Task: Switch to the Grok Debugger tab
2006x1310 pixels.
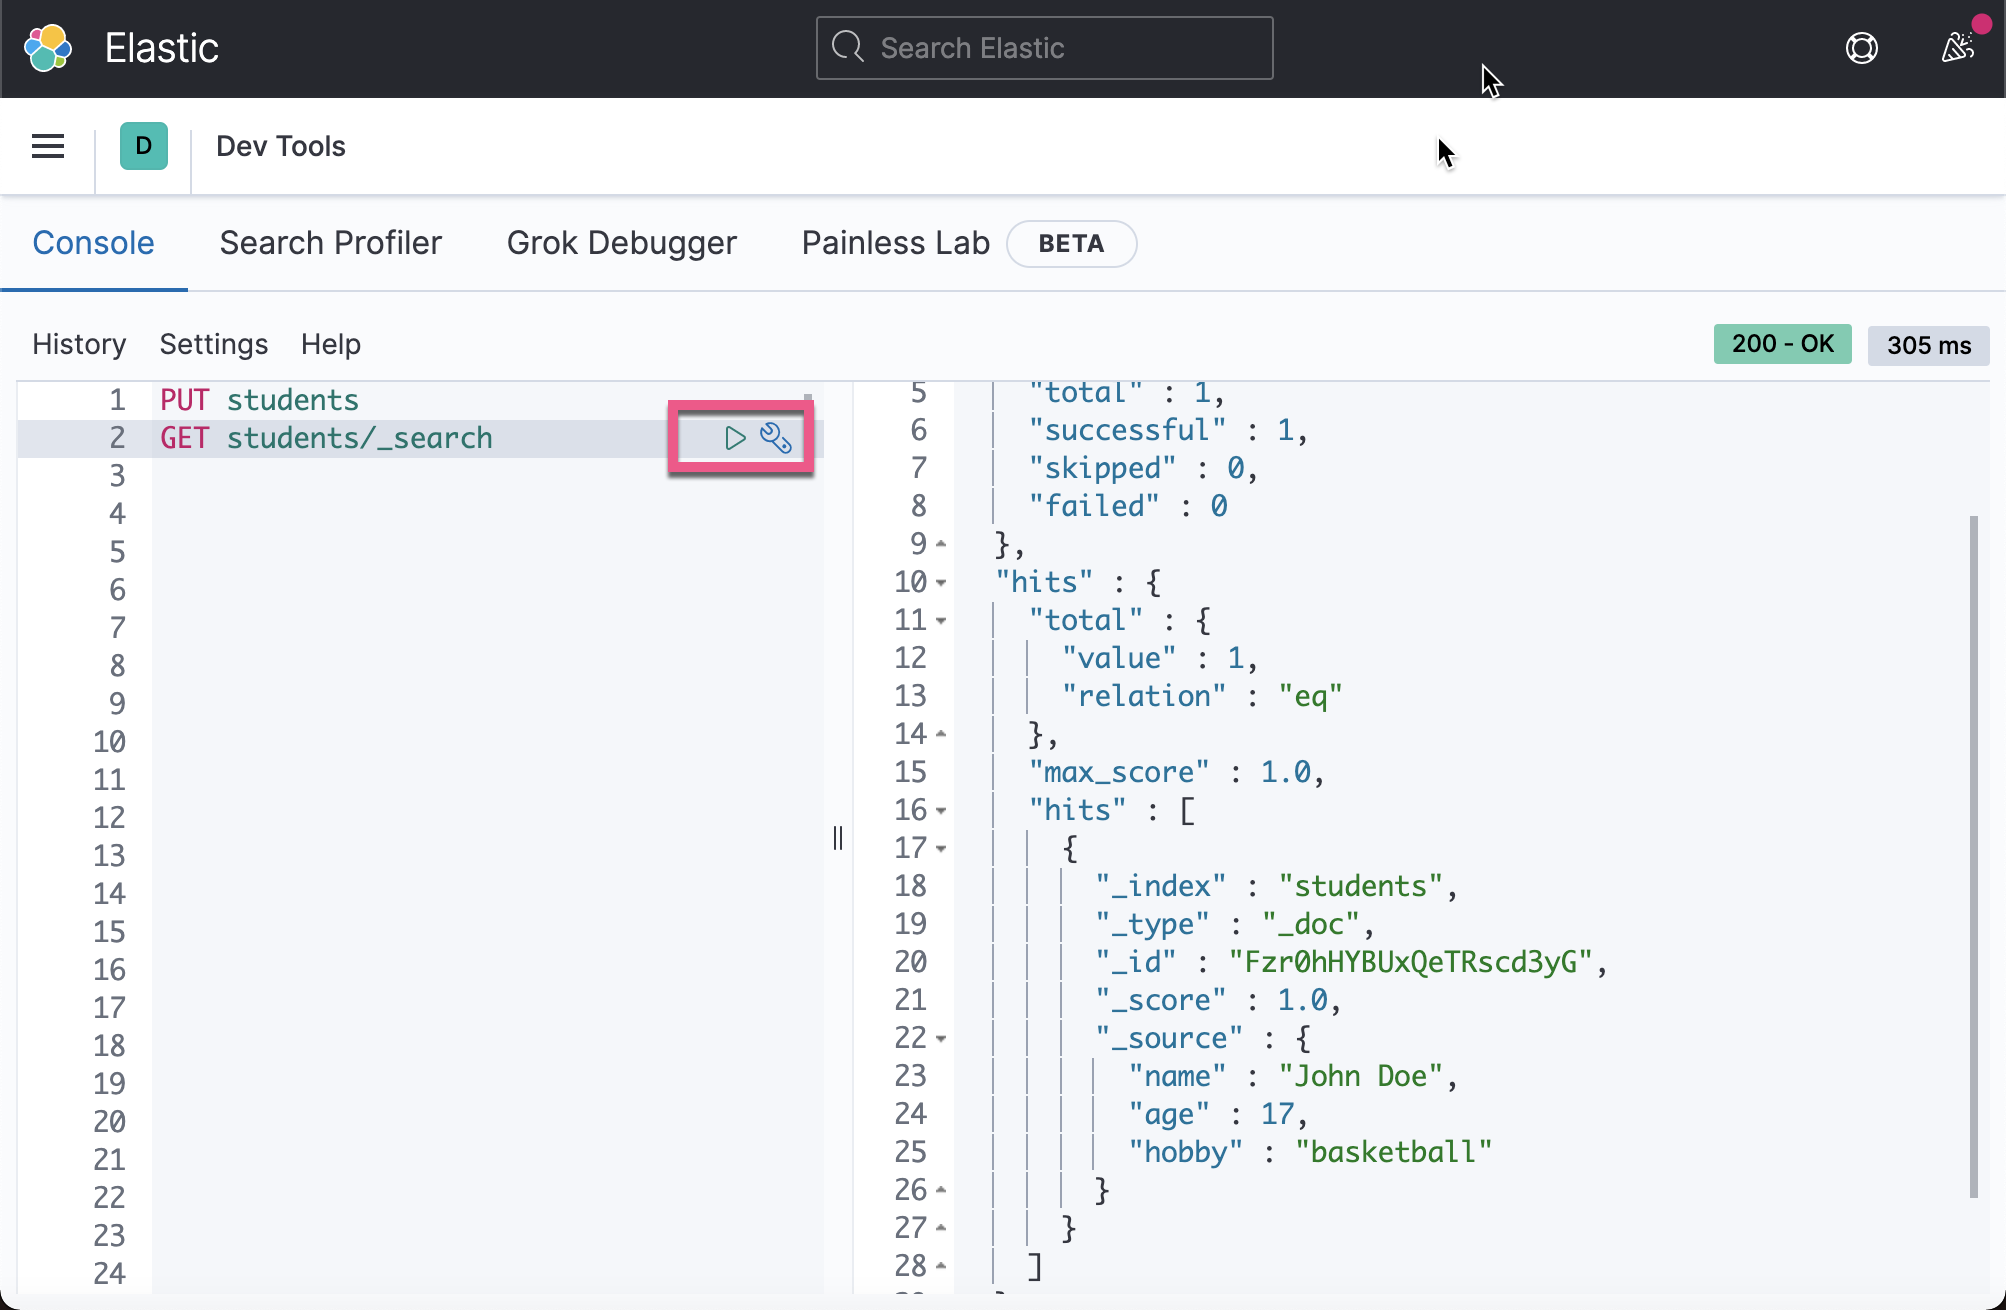Action: tap(621, 243)
